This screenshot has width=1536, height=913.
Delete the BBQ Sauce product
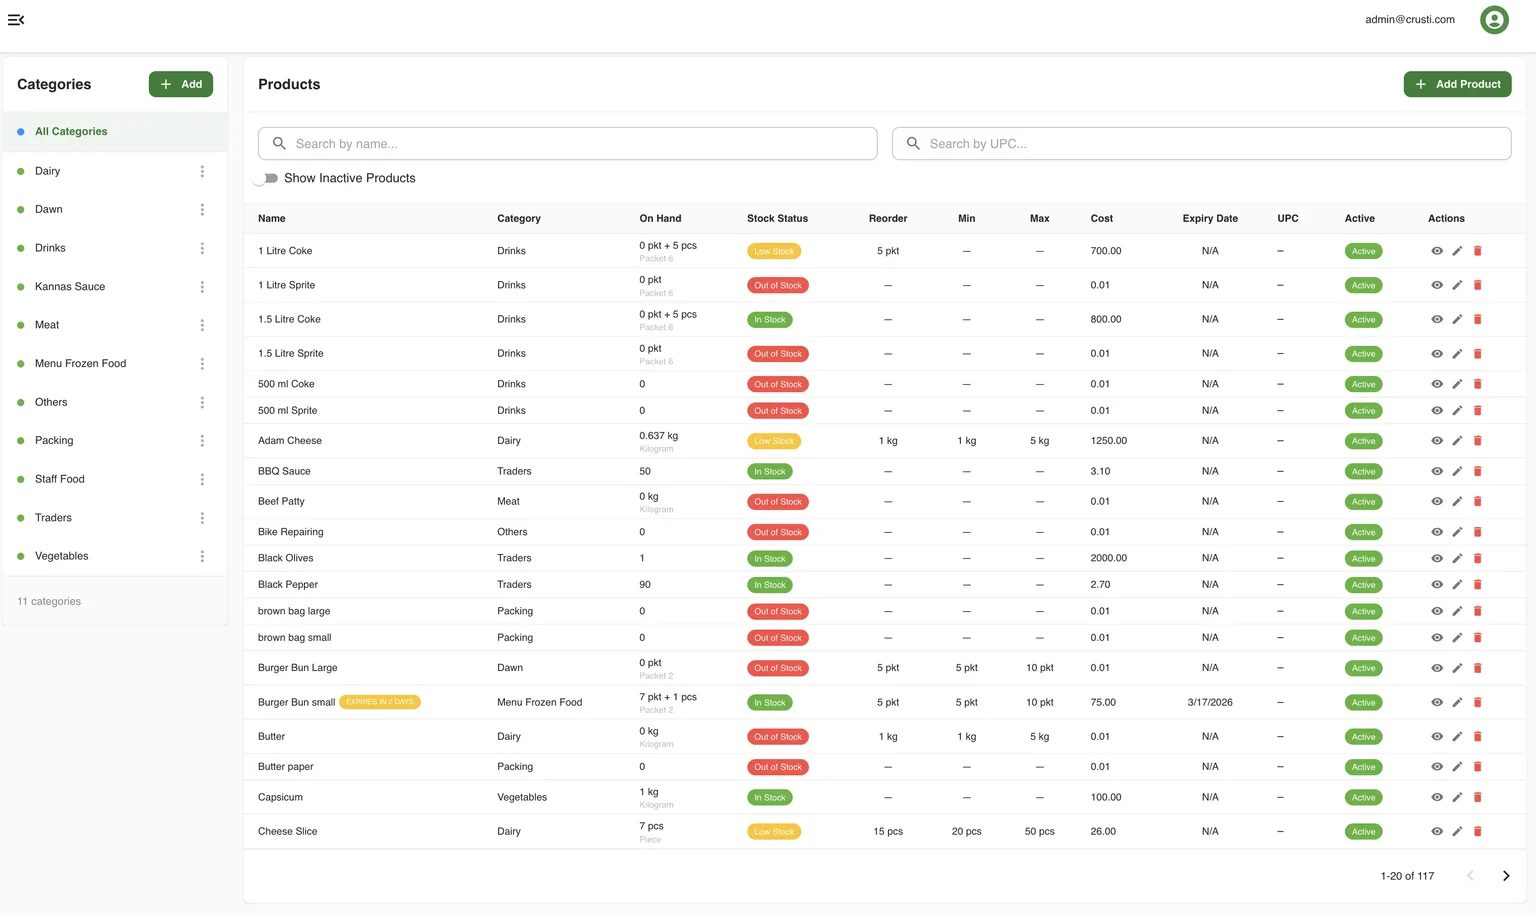[x=1478, y=471]
